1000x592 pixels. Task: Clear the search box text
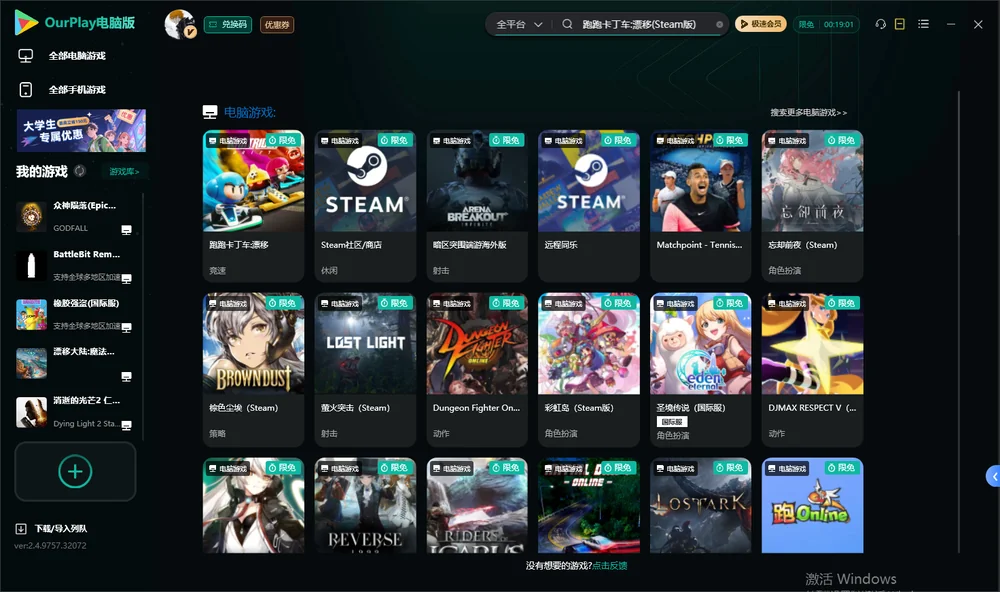719,25
